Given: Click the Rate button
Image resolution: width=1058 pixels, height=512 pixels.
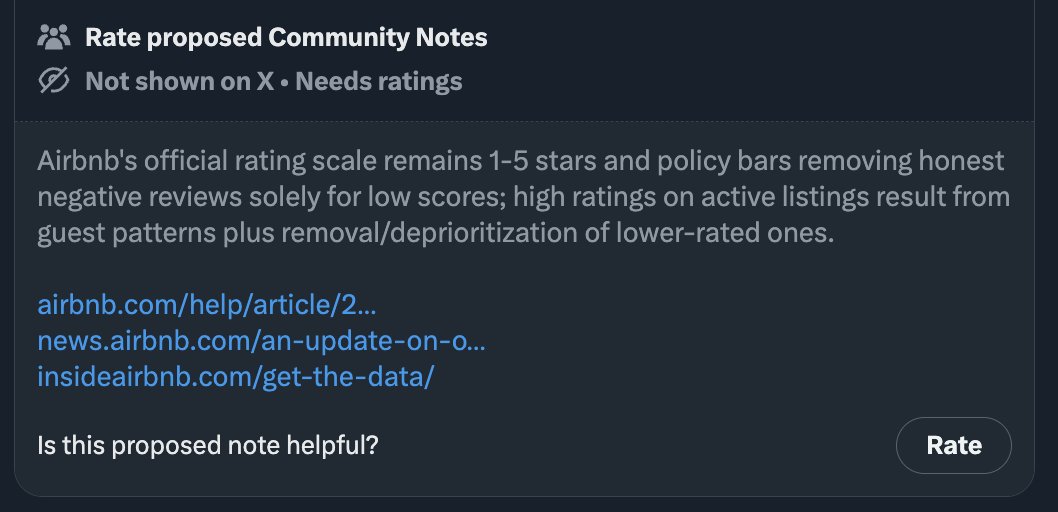Looking at the screenshot, I should (953, 445).
